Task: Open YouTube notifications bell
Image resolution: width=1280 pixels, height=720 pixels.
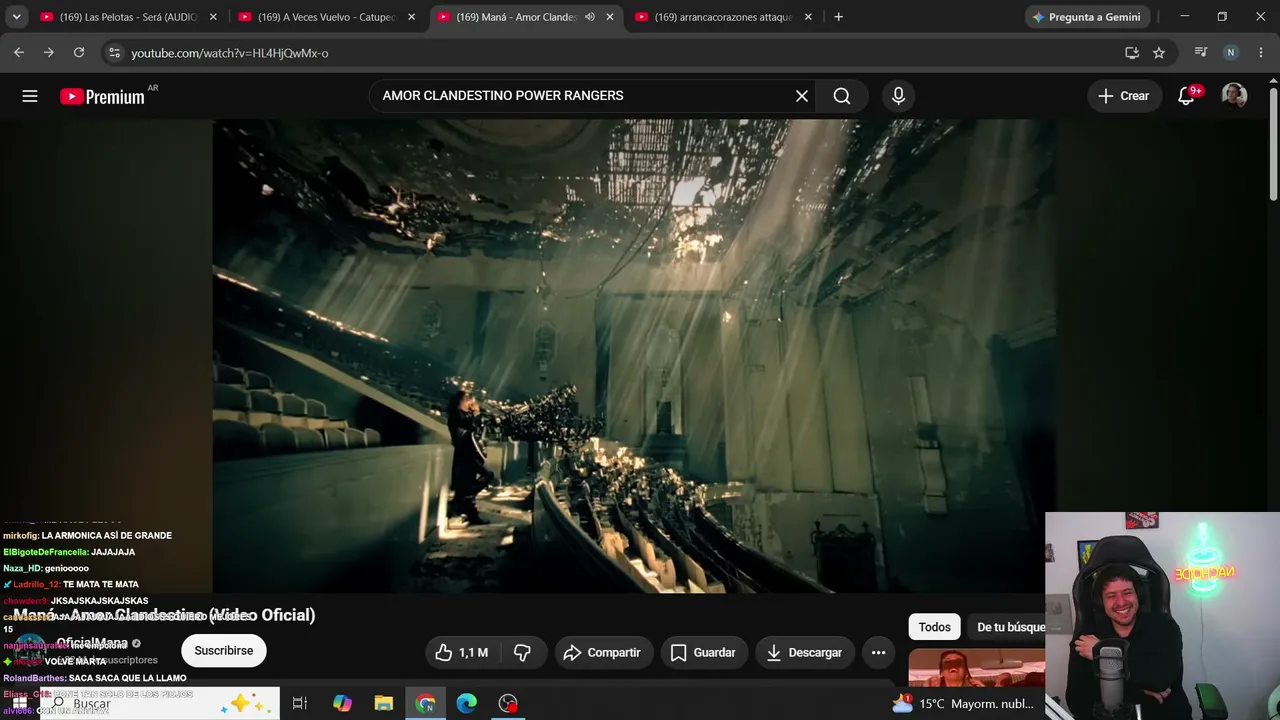Action: [1187, 96]
